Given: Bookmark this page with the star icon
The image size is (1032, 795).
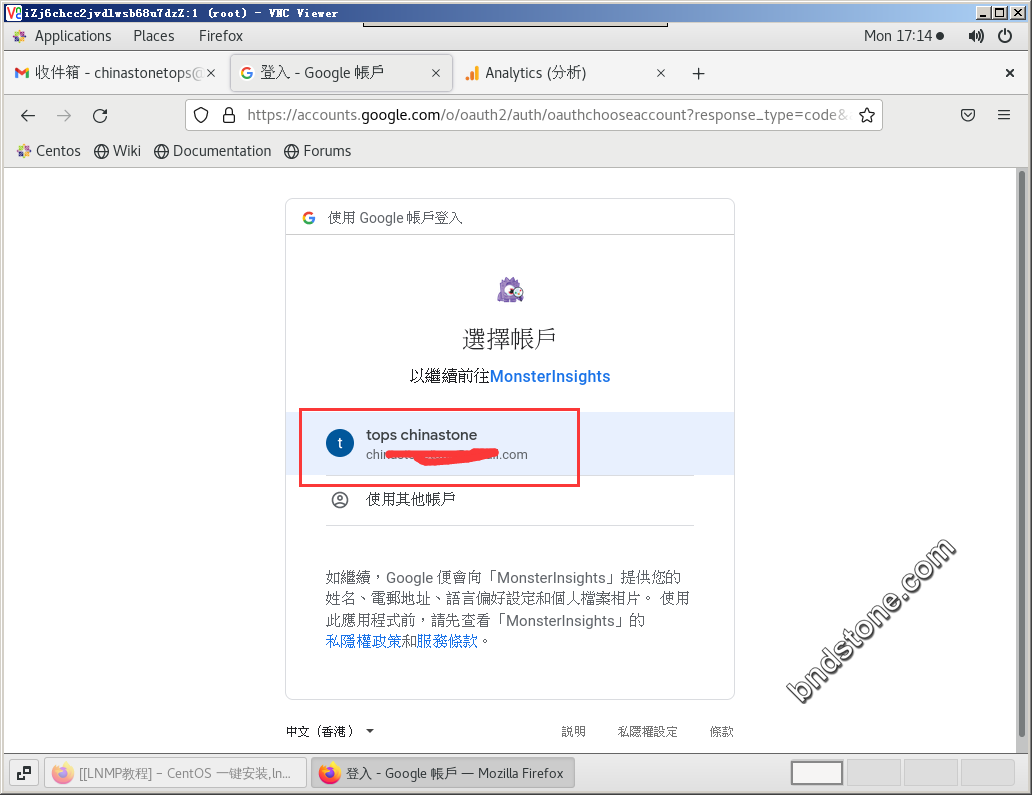Looking at the screenshot, I should pos(867,115).
